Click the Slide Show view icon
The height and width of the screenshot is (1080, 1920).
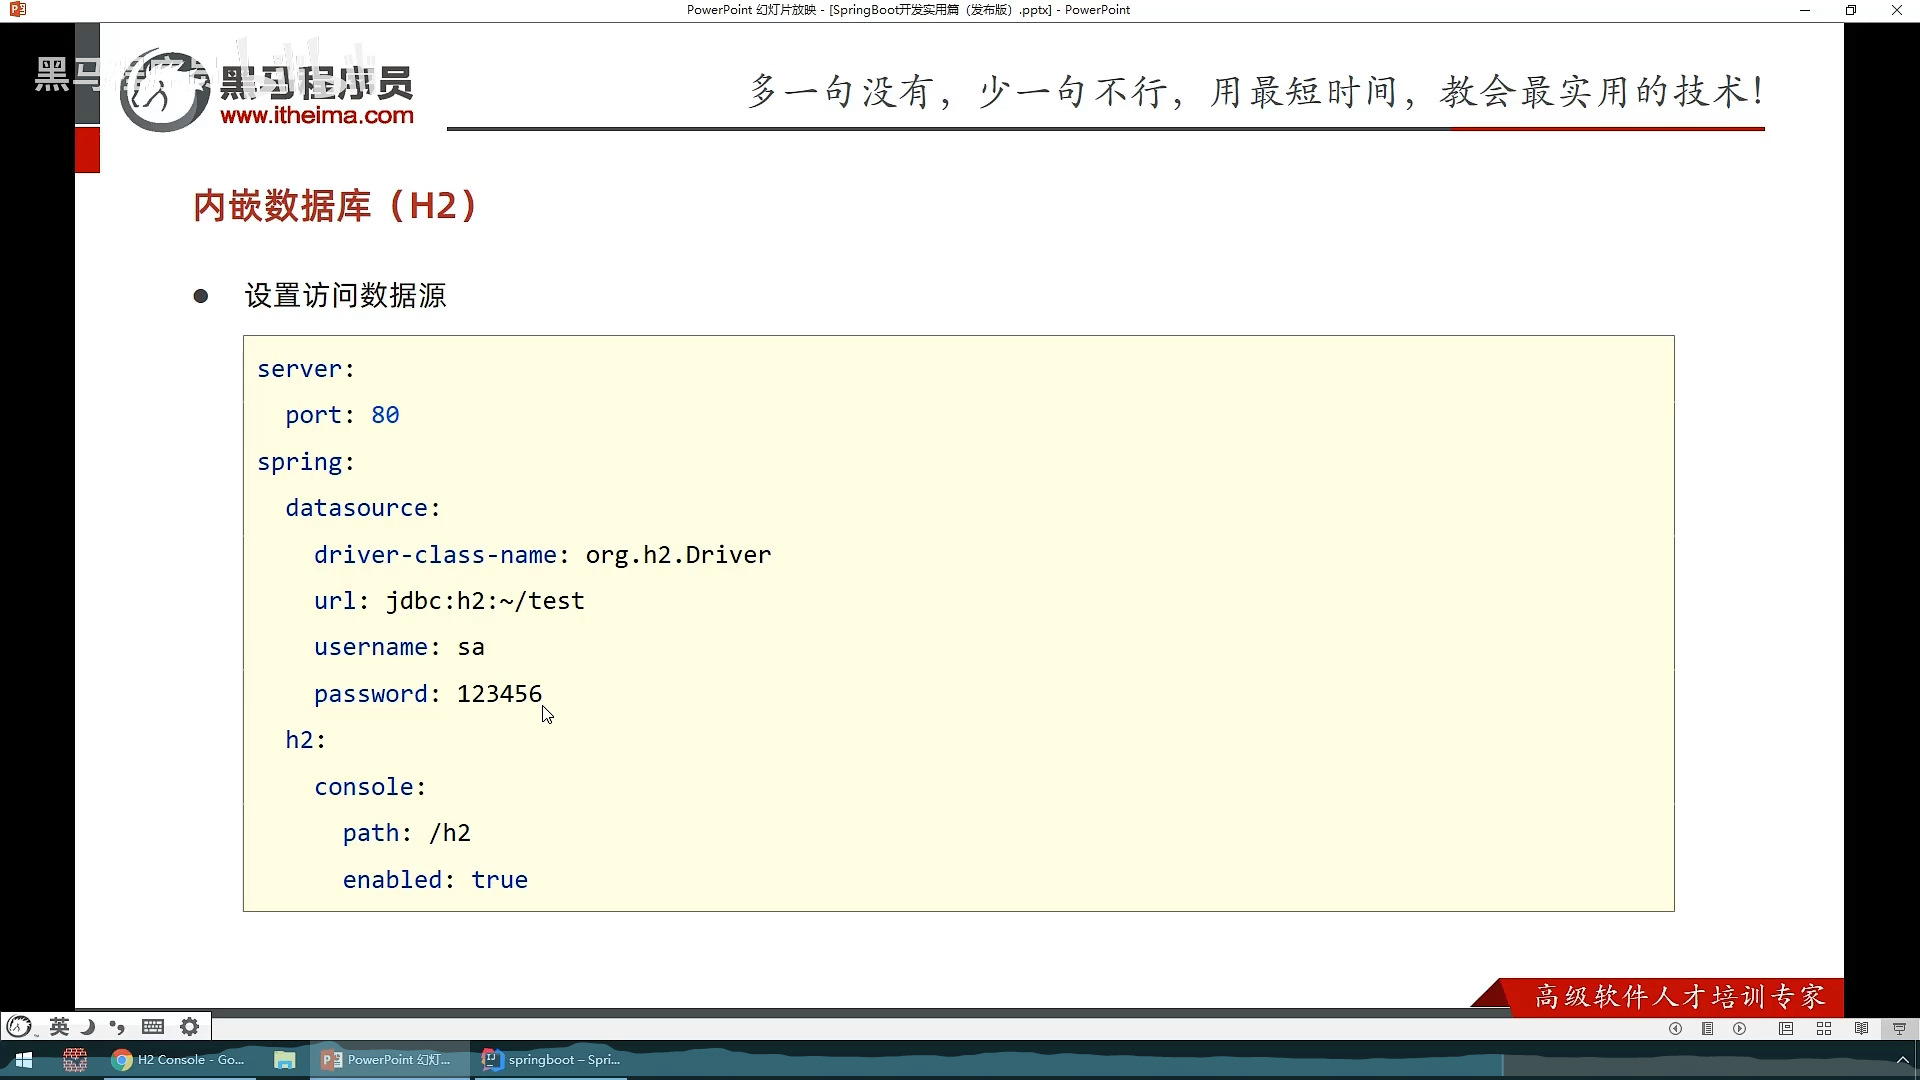click(x=1899, y=1028)
